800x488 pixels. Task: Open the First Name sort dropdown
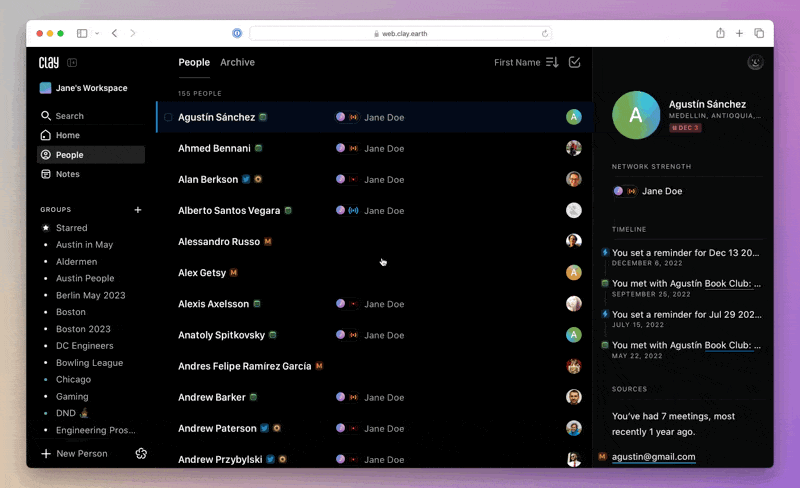click(x=526, y=62)
